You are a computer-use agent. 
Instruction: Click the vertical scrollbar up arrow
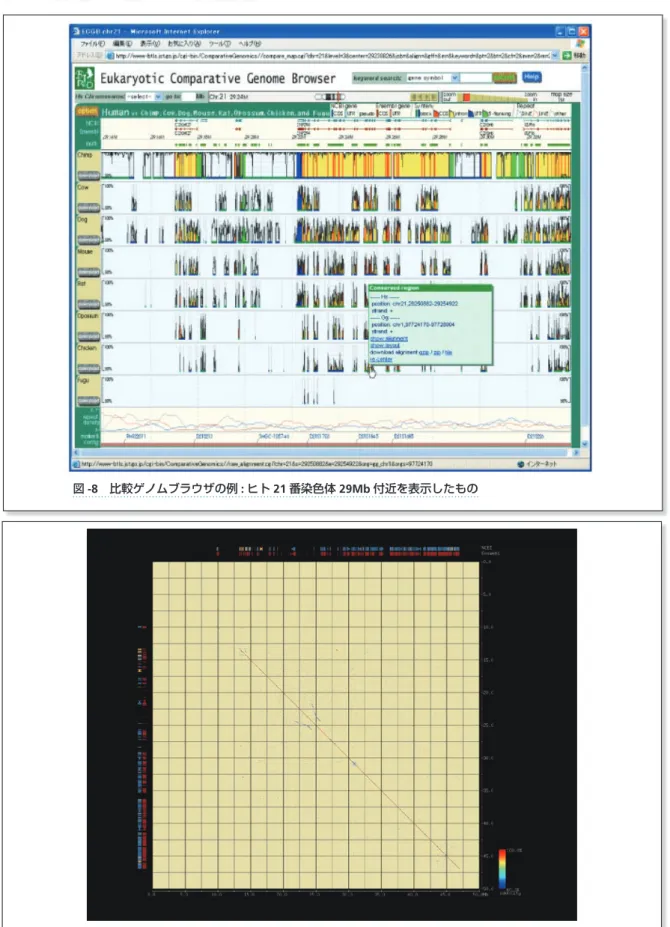tap(585, 69)
